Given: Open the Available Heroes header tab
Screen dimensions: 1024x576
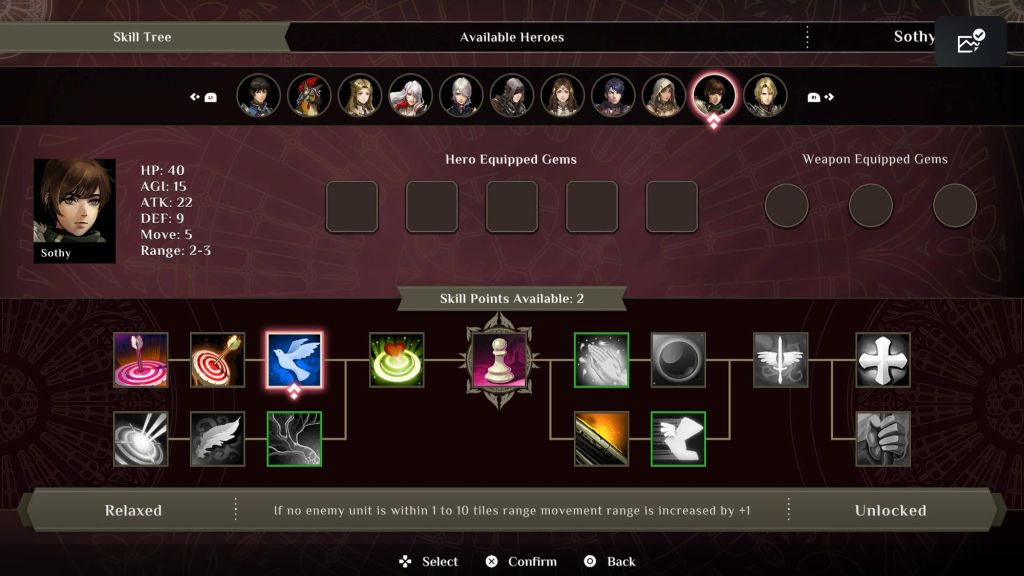Looking at the screenshot, I should click(x=512, y=37).
